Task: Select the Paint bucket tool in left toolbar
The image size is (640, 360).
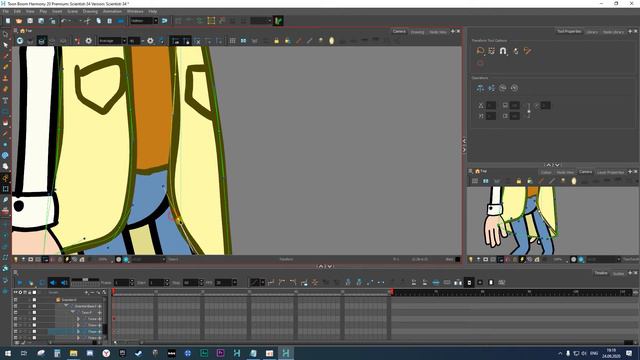Action: pyautogui.click(x=5, y=122)
